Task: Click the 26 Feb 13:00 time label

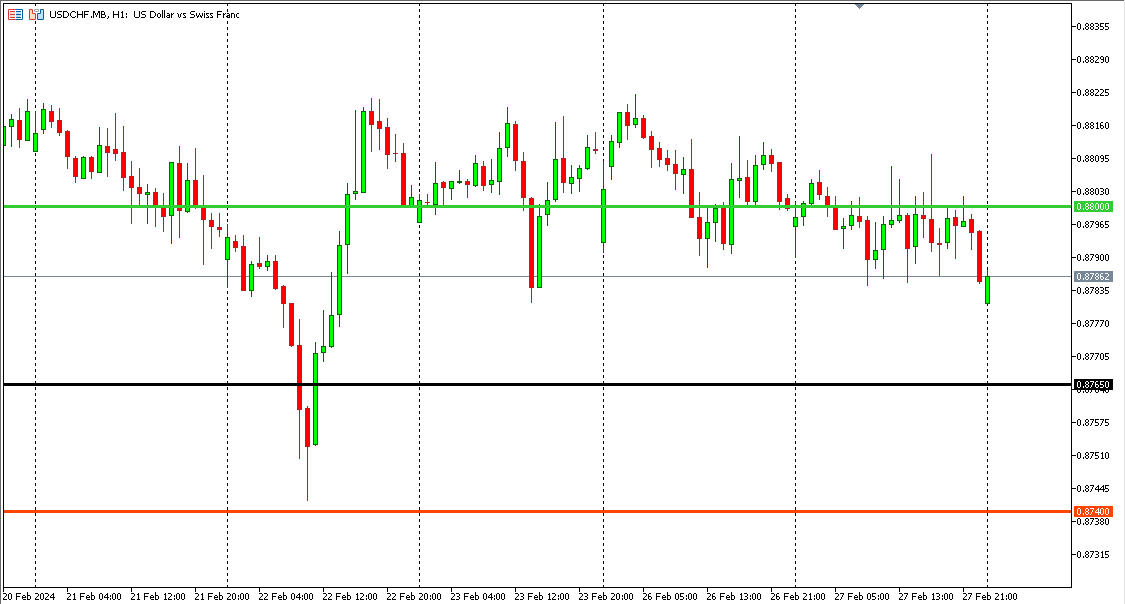Action: click(733, 597)
